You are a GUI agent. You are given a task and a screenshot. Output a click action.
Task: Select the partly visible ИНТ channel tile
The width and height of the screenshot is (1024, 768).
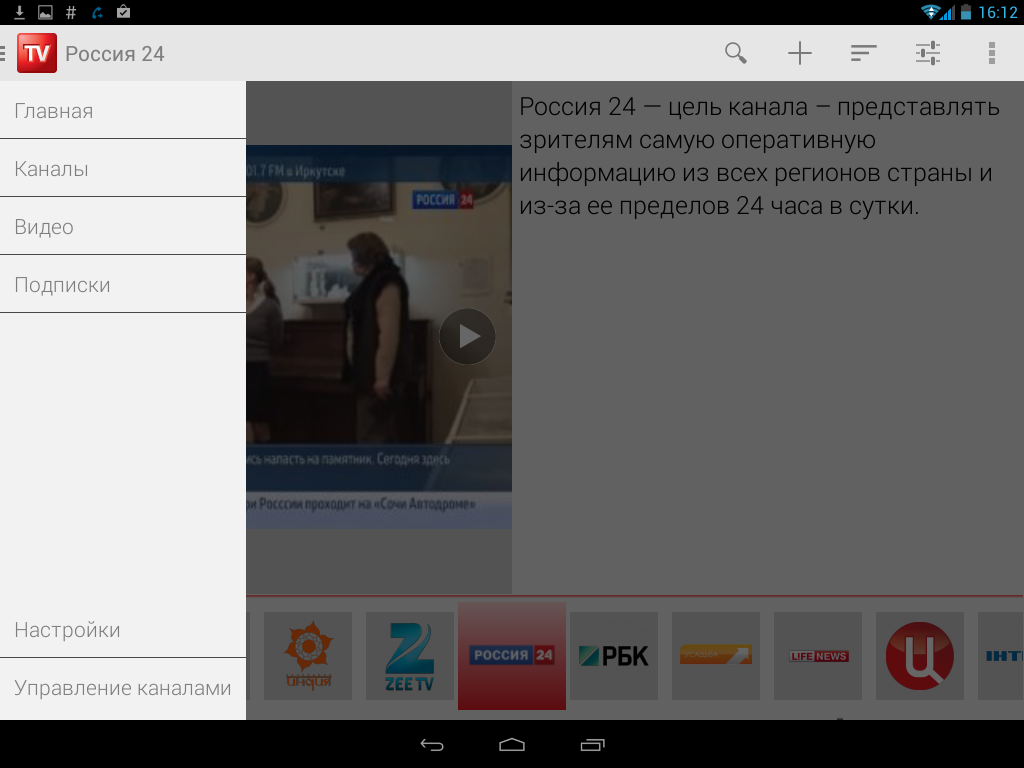pos(1000,656)
